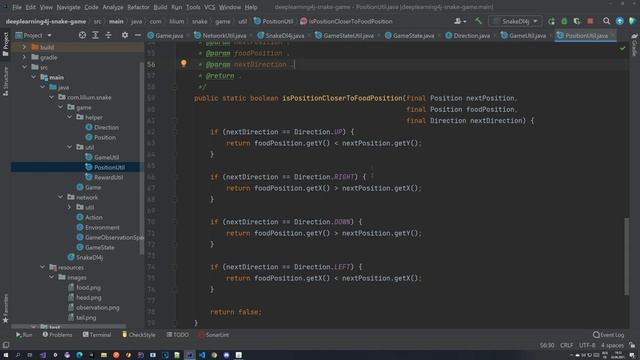Open the VCS menu
The height and width of the screenshot is (360, 640).
[209, 7]
